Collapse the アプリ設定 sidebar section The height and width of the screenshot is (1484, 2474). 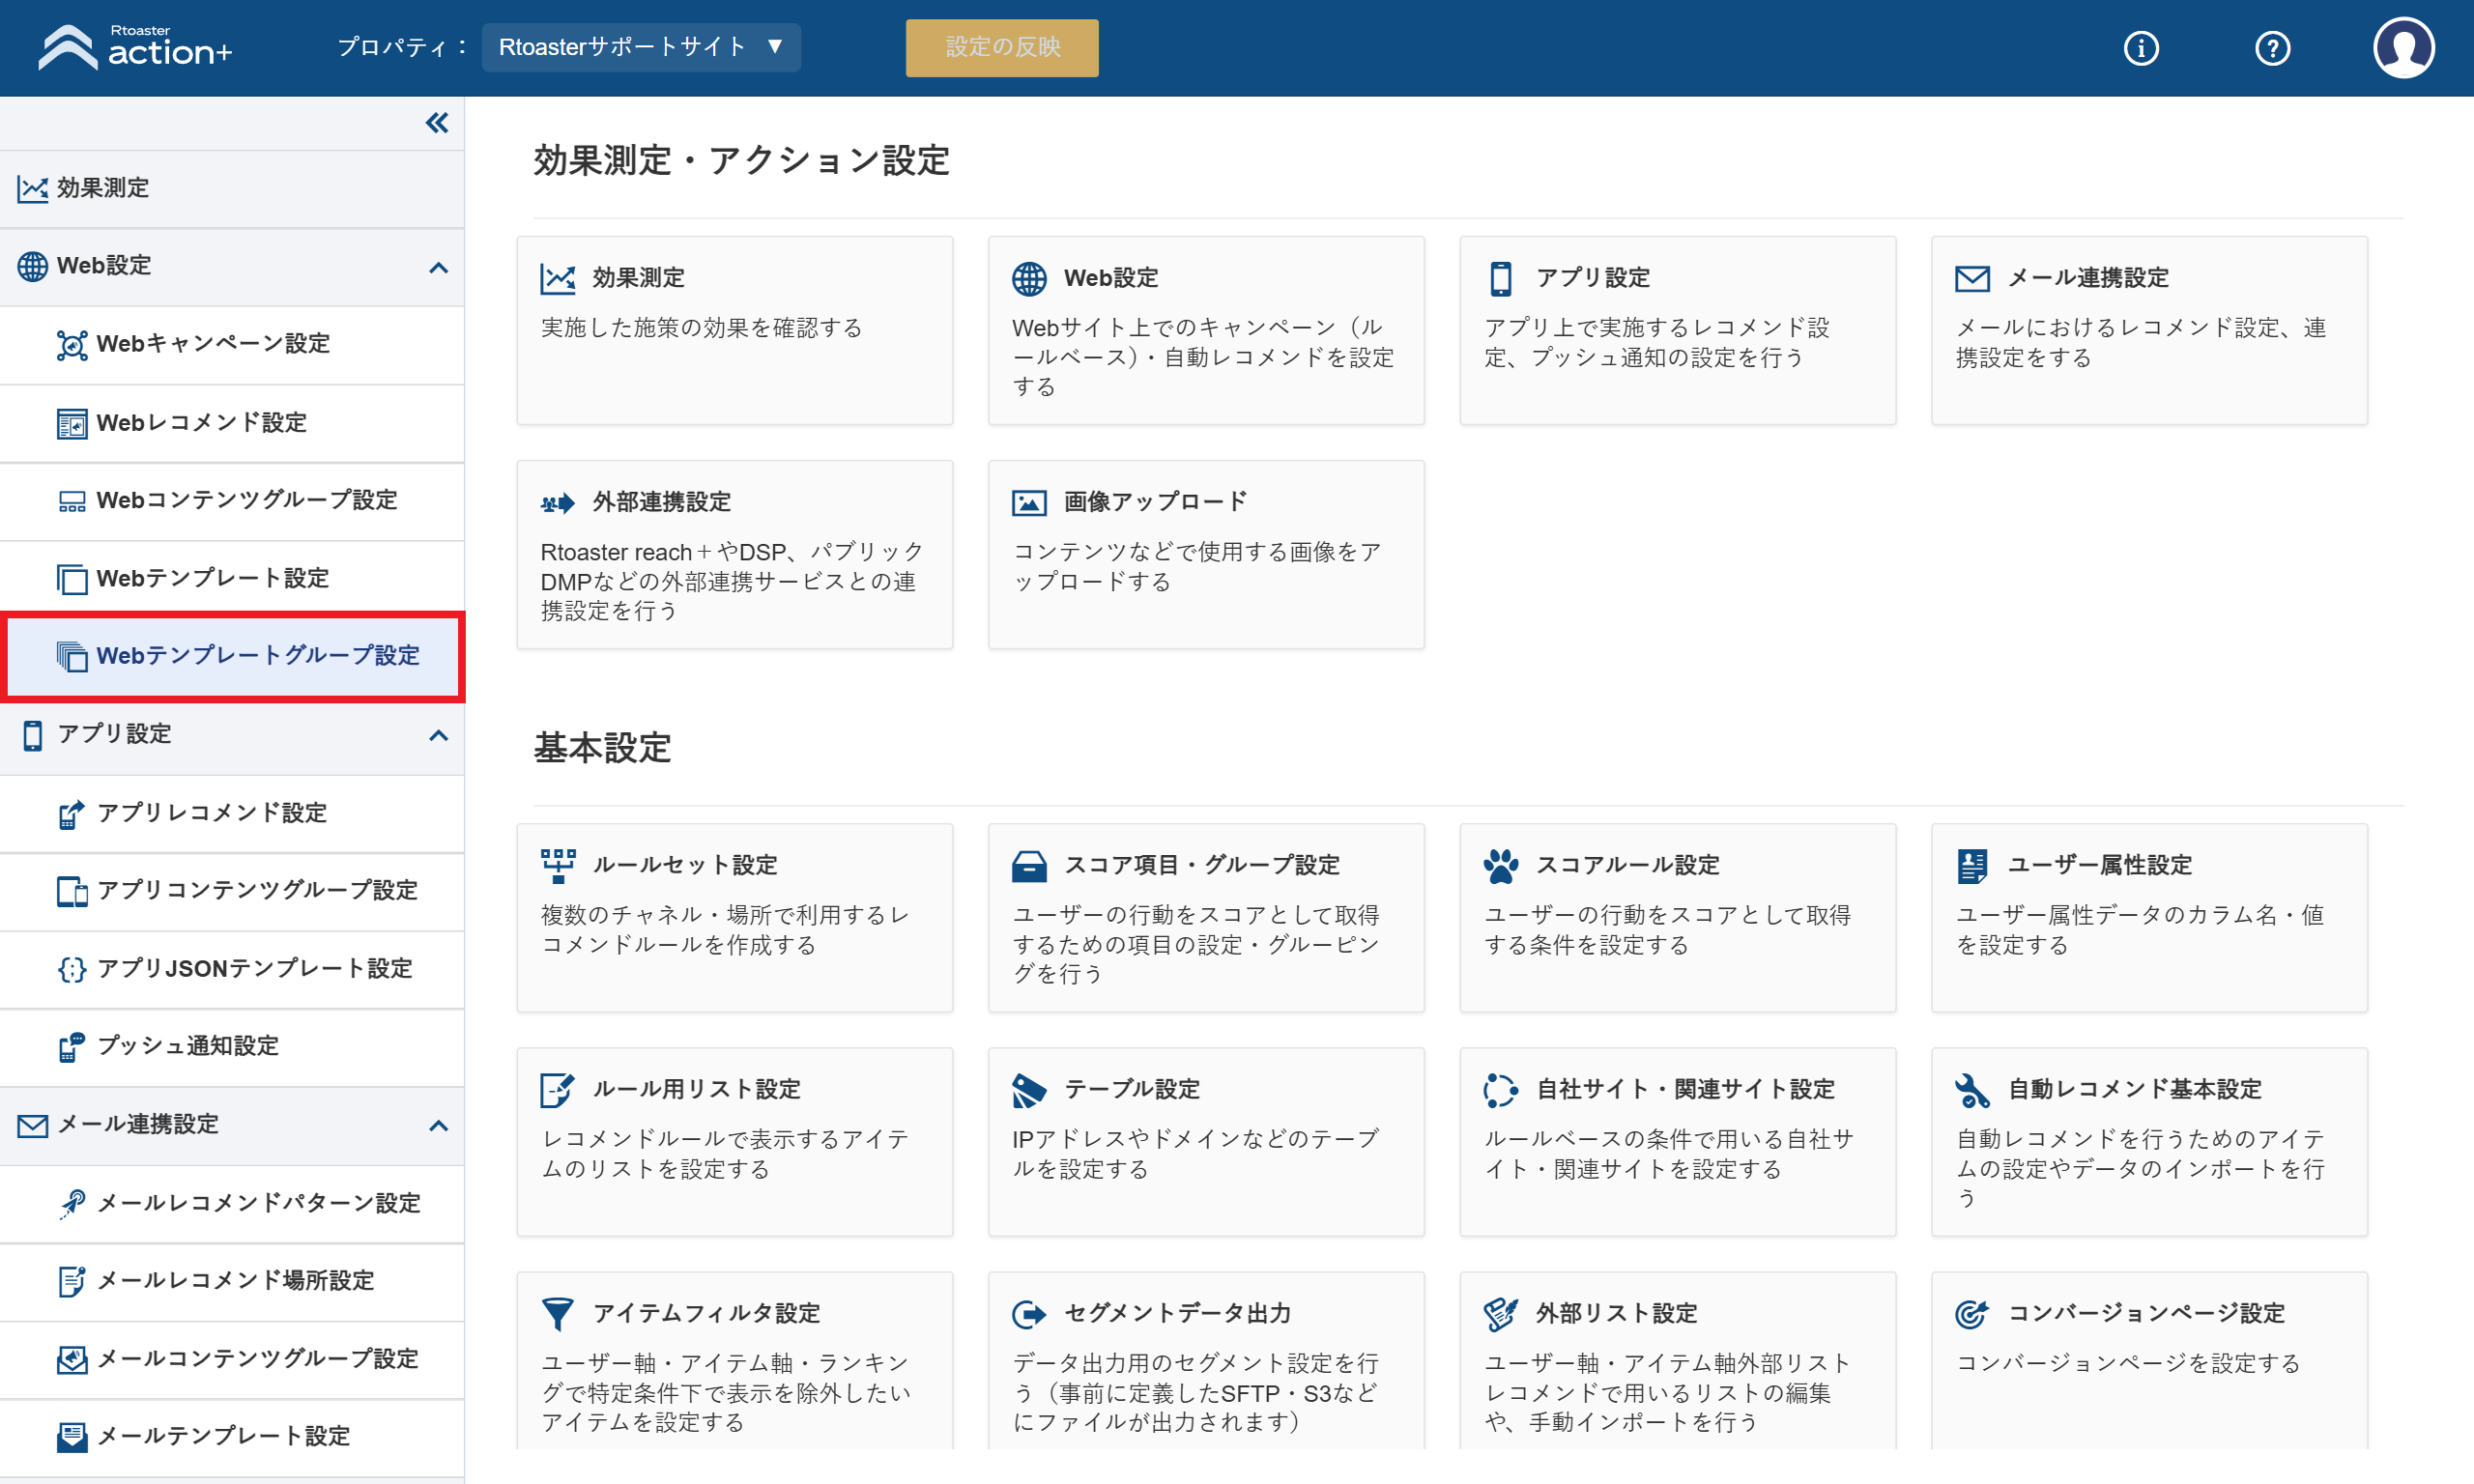click(438, 735)
